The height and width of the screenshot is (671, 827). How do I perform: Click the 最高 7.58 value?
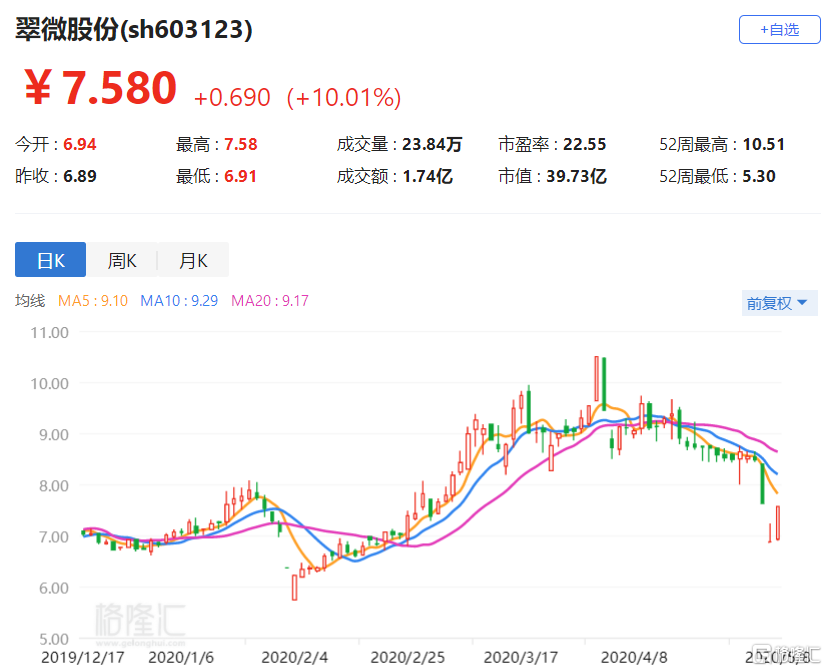pyautogui.click(x=217, y=144)
